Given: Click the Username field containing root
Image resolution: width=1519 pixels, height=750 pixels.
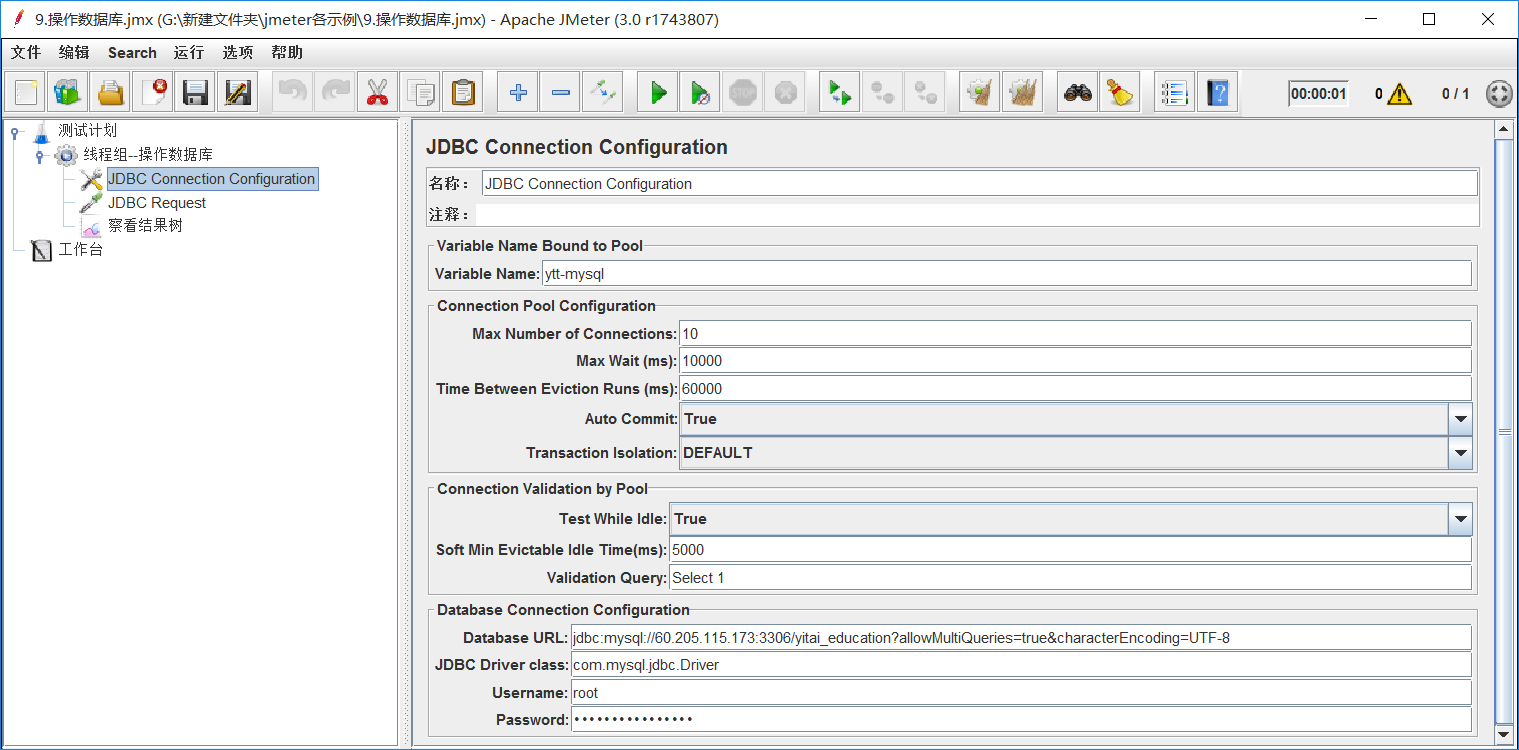Looking at the screenshot, I should pyautogui.click(x=1021, y=692).
